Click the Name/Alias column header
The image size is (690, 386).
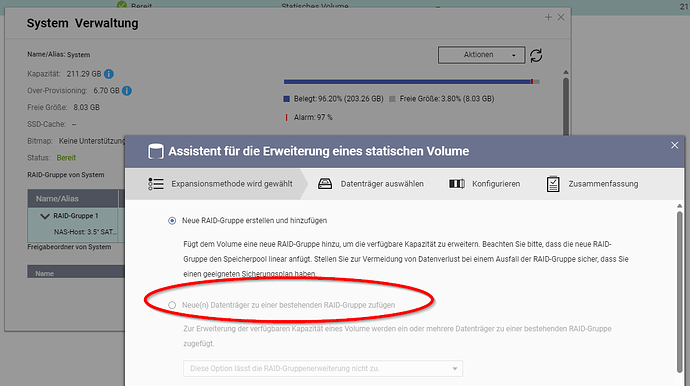tap(73, 199)
